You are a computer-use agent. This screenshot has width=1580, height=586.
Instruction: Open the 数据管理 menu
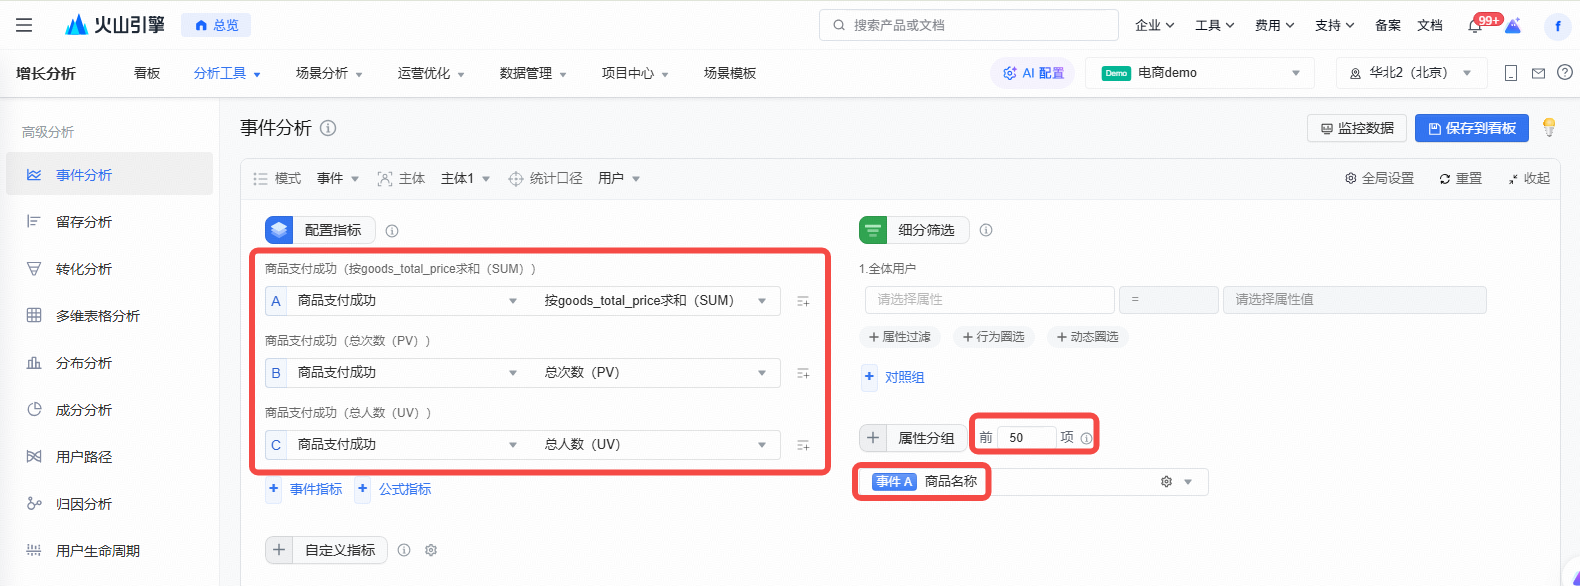533,73
